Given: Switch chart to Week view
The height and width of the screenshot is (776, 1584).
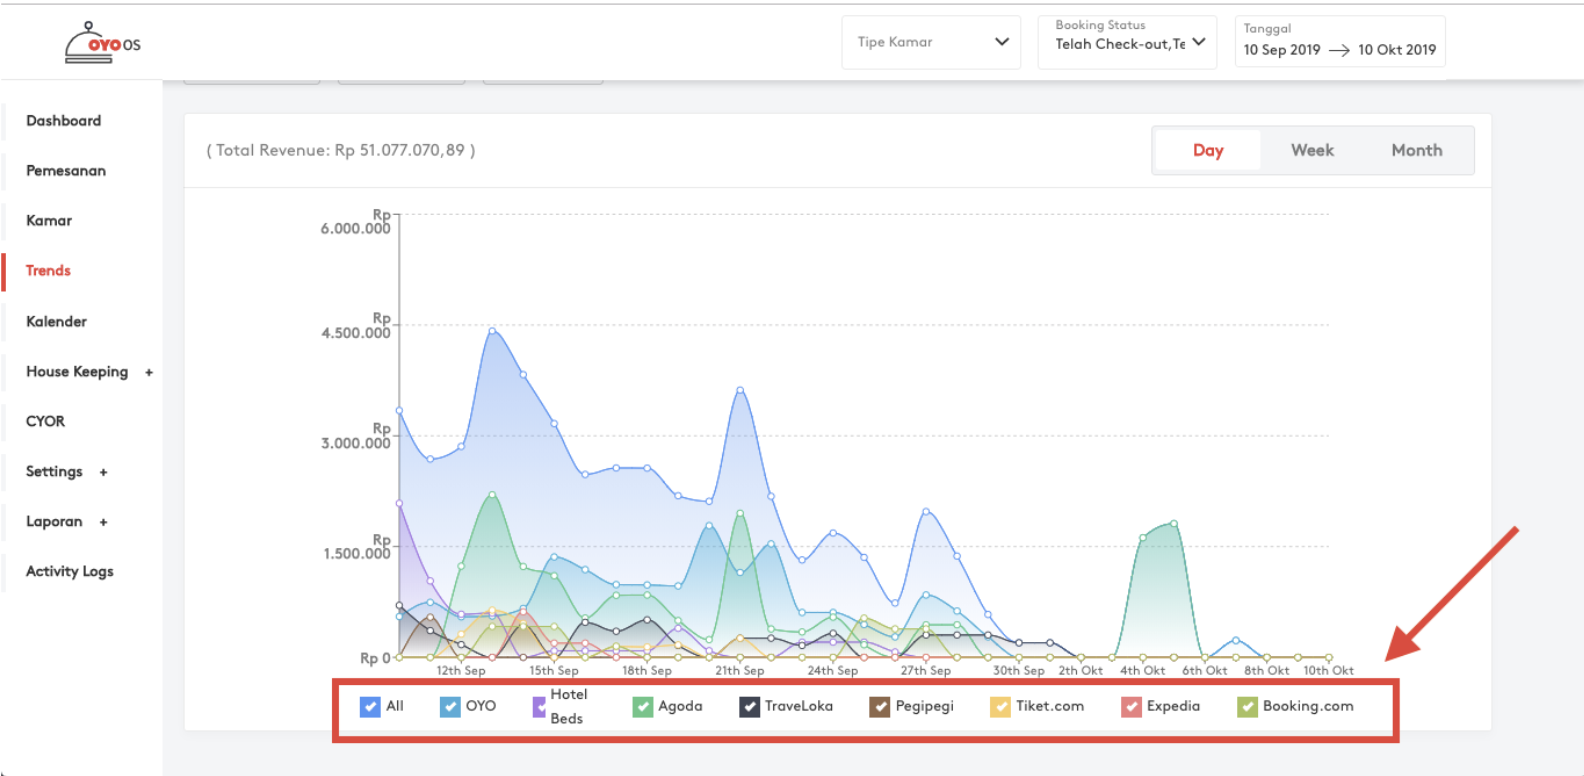Looking at the screenshot, I should point(1312,150).
